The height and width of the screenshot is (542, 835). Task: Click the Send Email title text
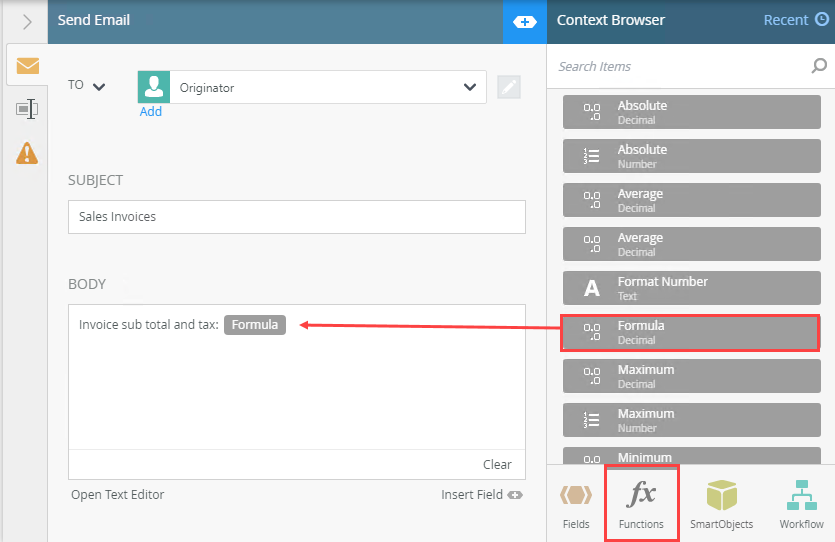[x=94, y=20]
